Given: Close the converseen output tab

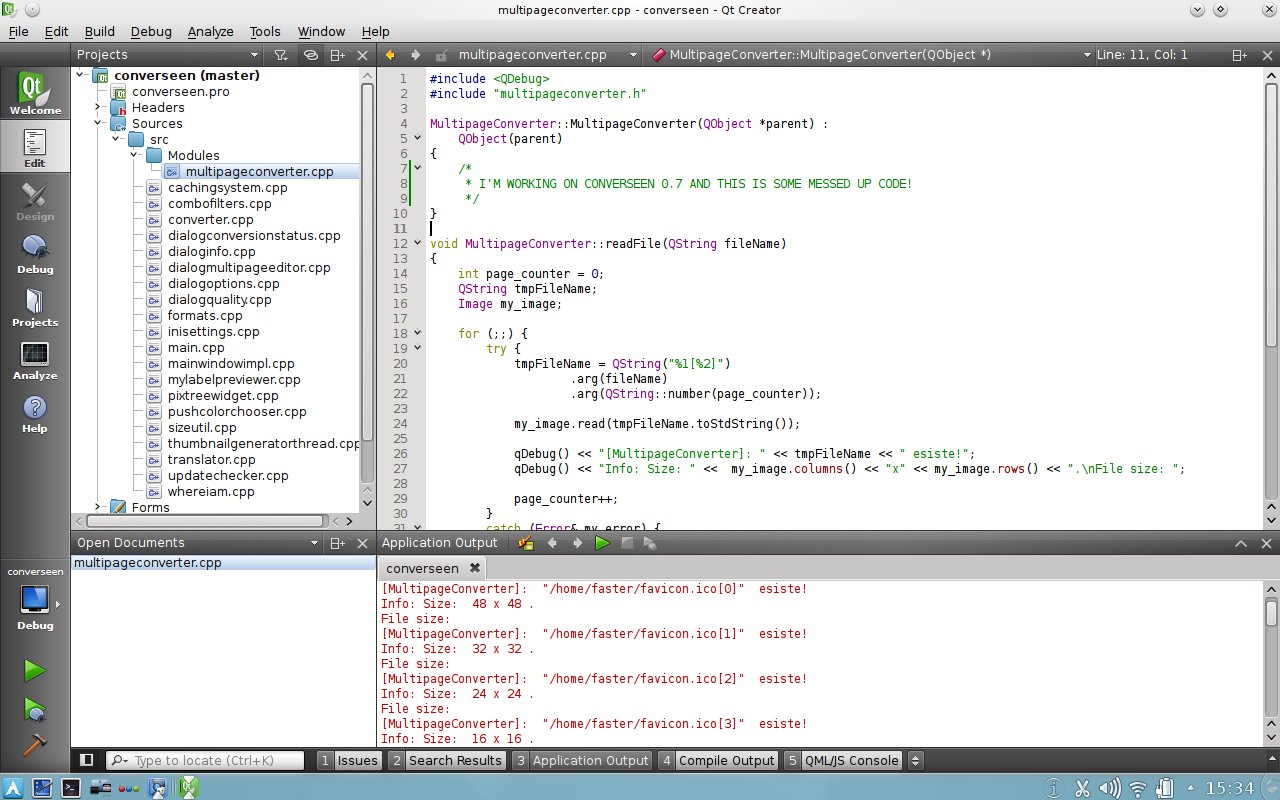Looking at the screenshot, I should click(475, 568).
